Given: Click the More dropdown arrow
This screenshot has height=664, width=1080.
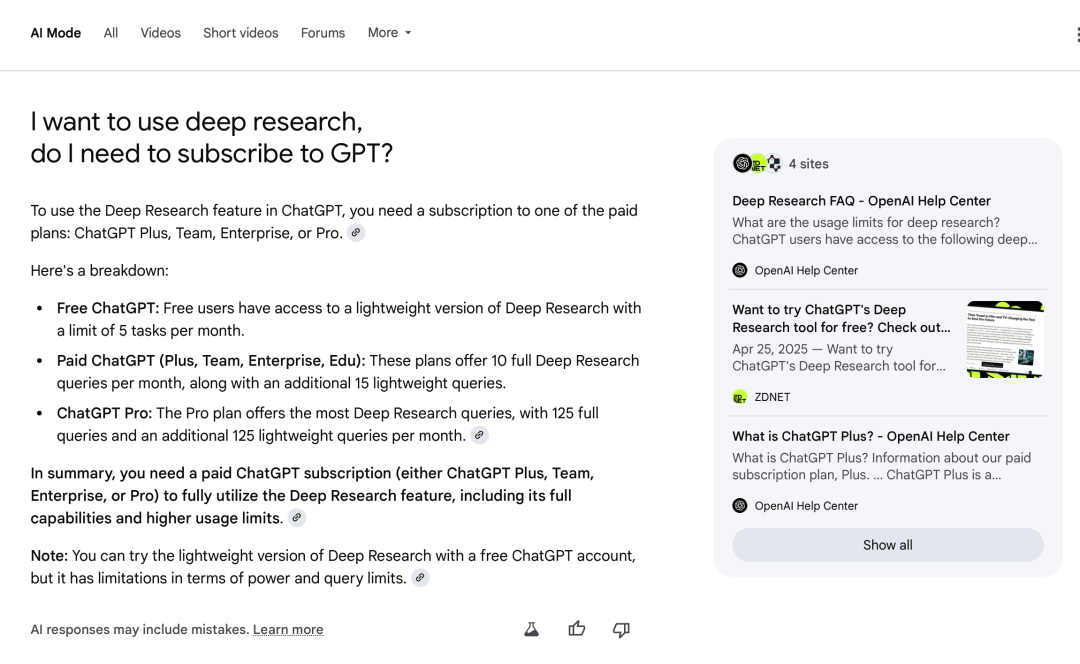Looking at the screenshot, I should [408, 33].
